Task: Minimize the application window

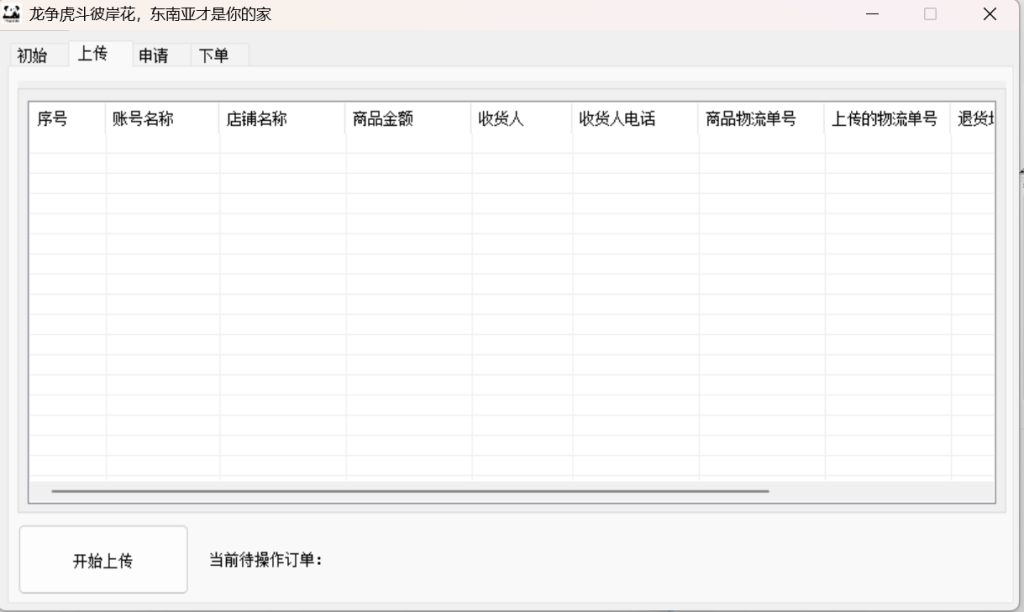Action: (x=872, y=14)
